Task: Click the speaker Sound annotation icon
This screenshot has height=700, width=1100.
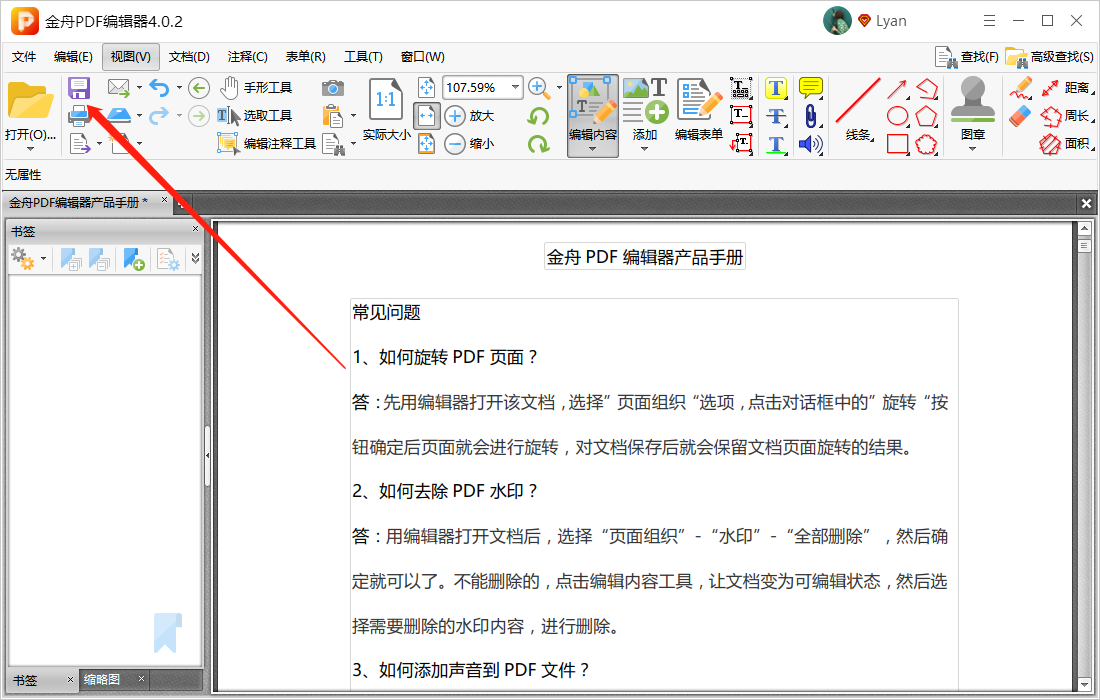Action: pos(811,144)
